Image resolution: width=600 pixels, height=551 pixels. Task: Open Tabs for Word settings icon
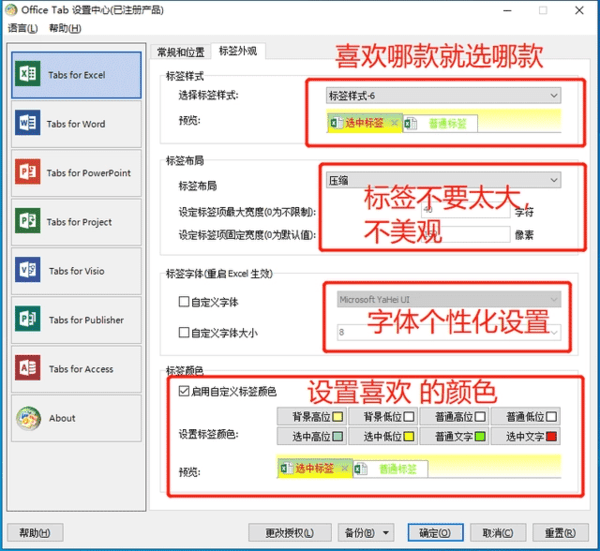click(x=28, y=123)
